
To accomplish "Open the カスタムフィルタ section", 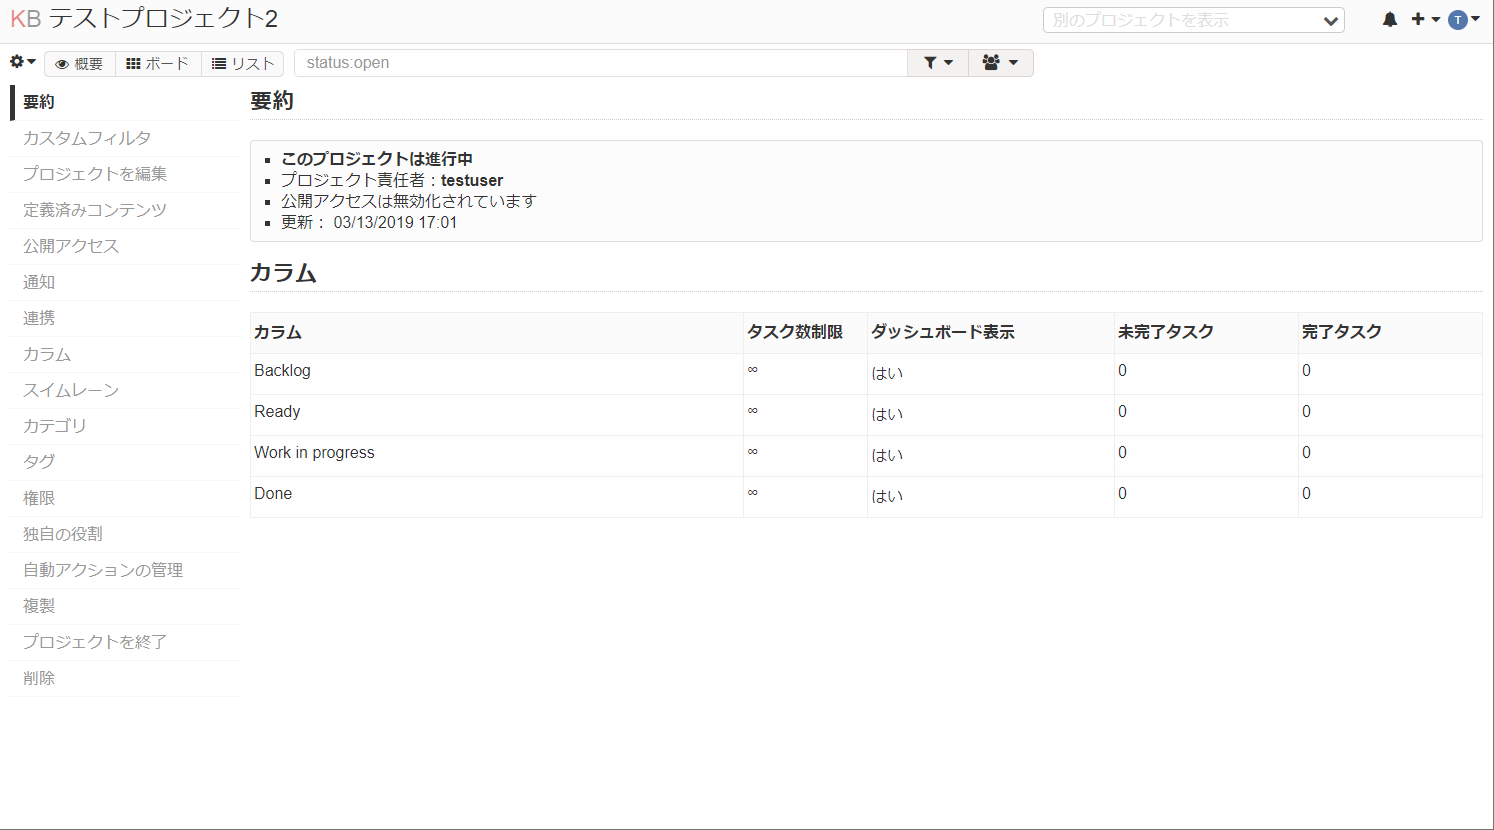I will pos(87,138).
